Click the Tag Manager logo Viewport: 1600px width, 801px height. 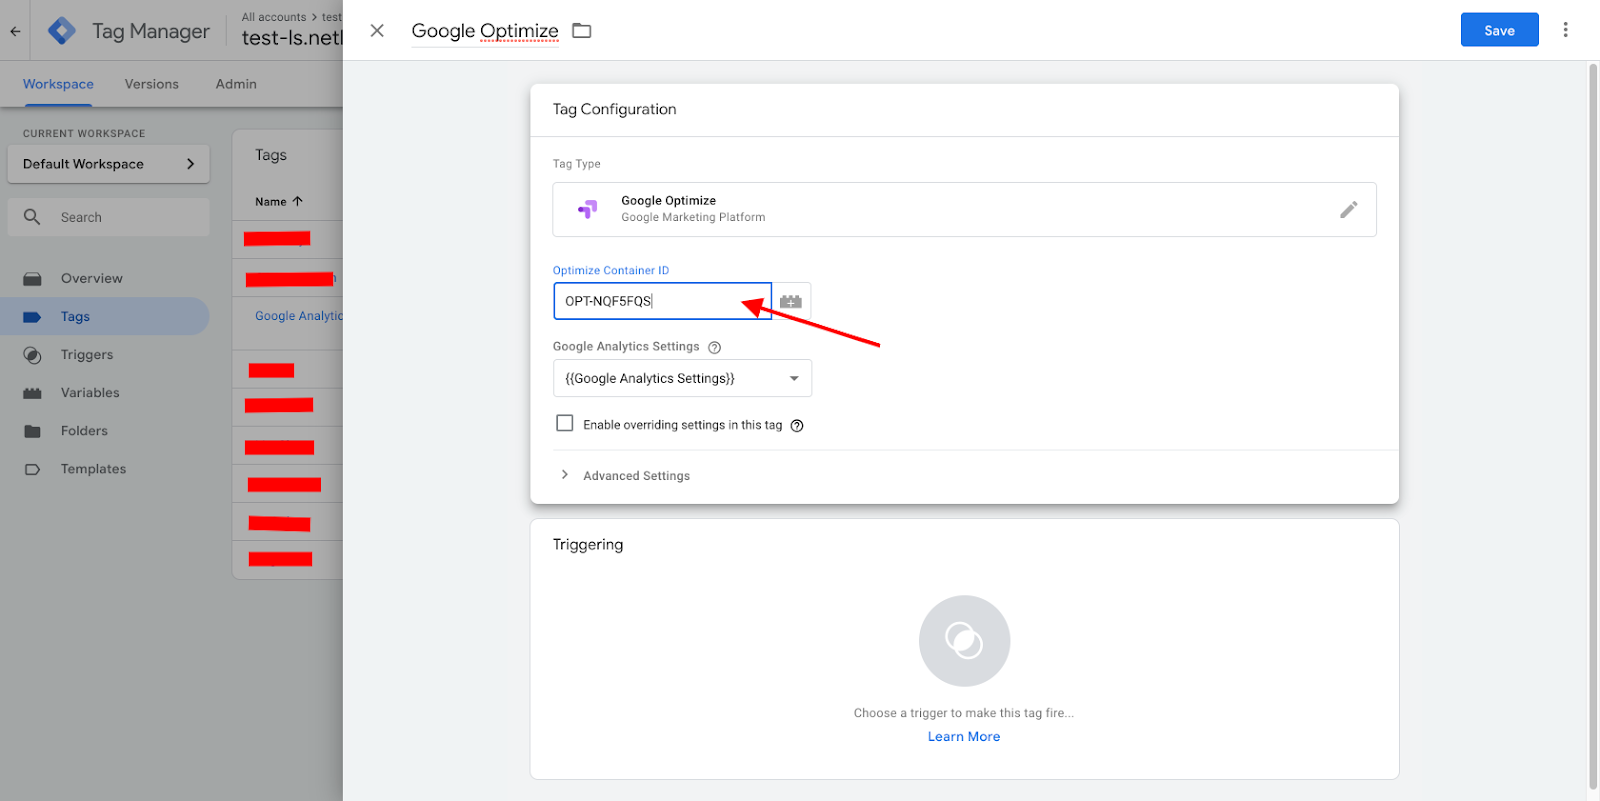pyautogui.click(x=62, y=31)
